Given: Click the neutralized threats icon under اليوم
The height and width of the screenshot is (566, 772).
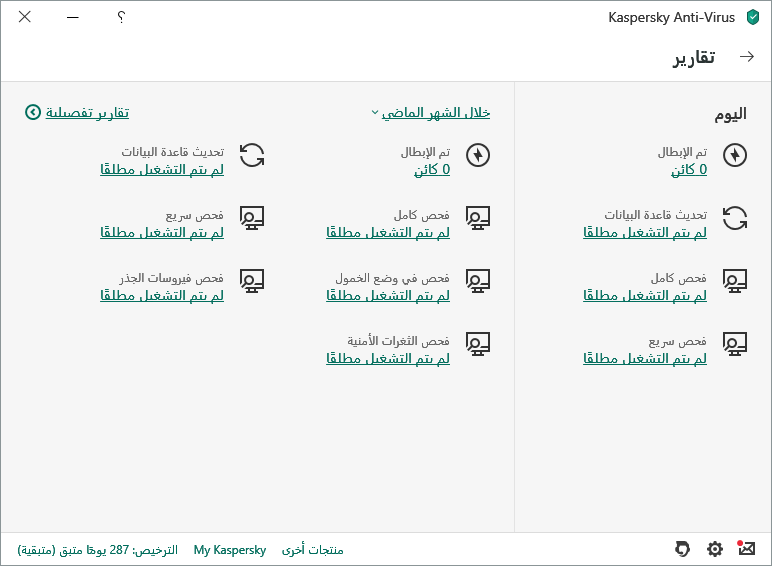Looking at the screenshot, I should point(735,155).
